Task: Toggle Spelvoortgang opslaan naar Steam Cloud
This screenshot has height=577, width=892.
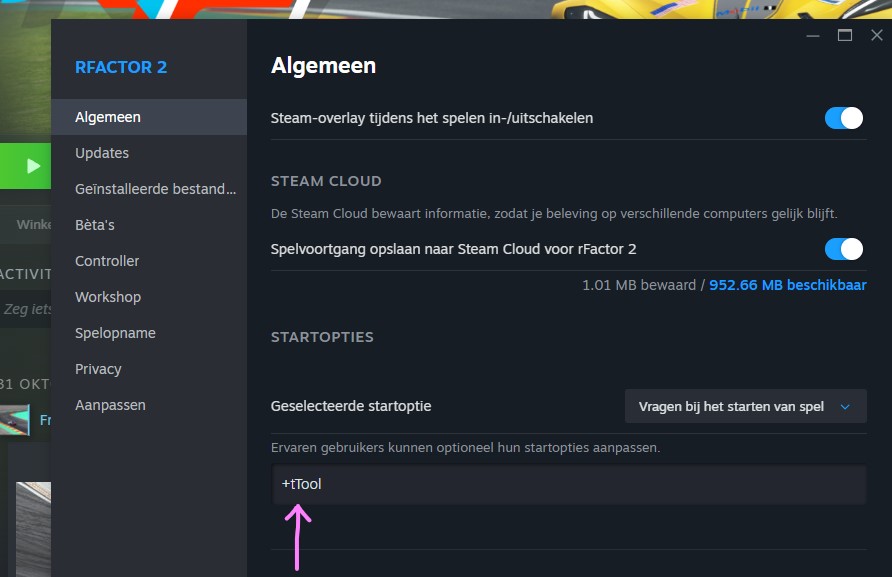Action: pos(844,248)
